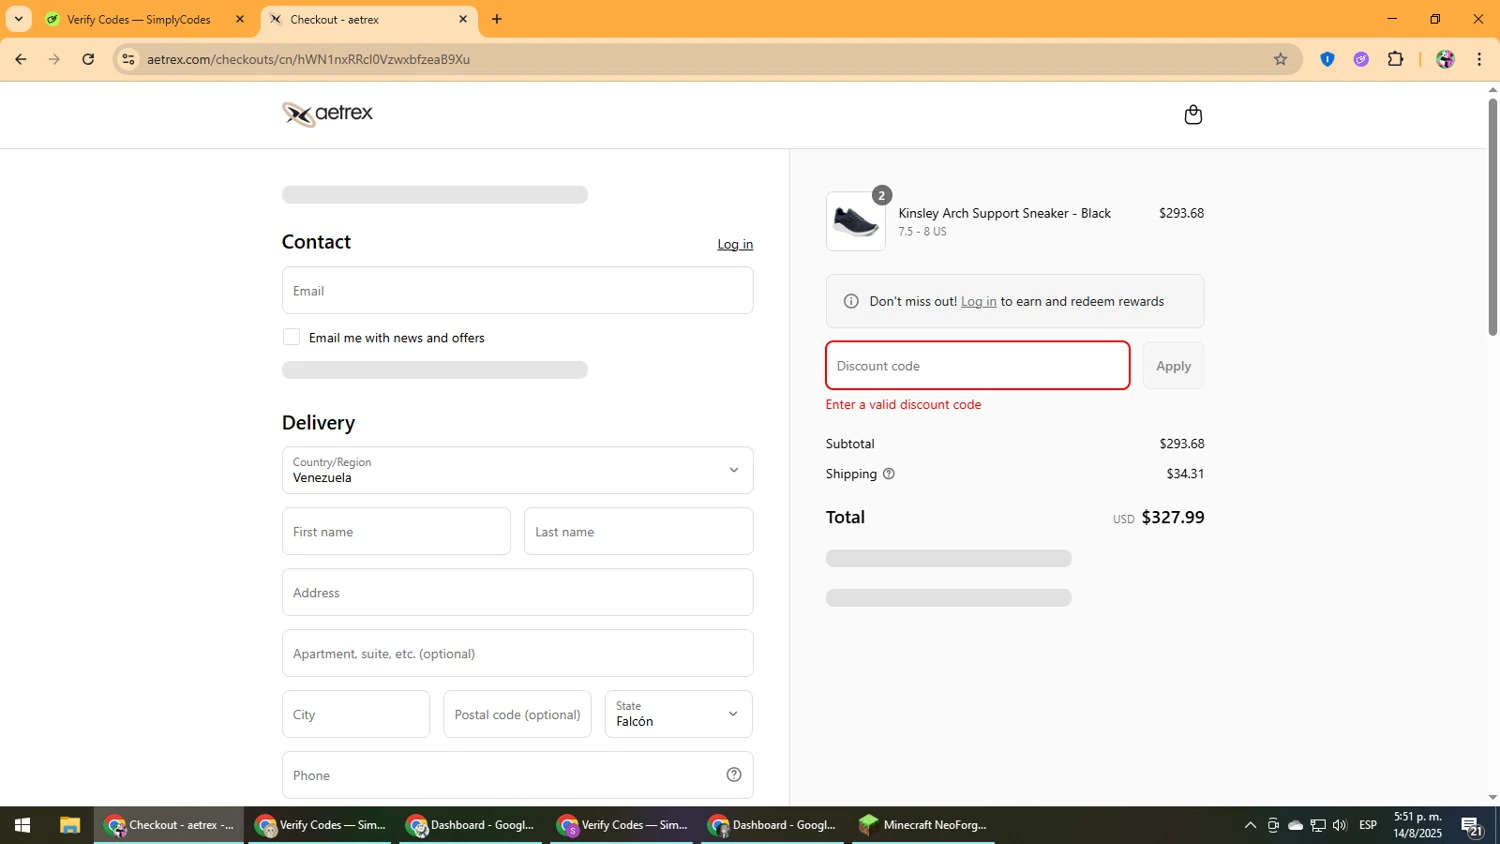
Task: Enable Email me with news and offers
Action: coord(291,338)
